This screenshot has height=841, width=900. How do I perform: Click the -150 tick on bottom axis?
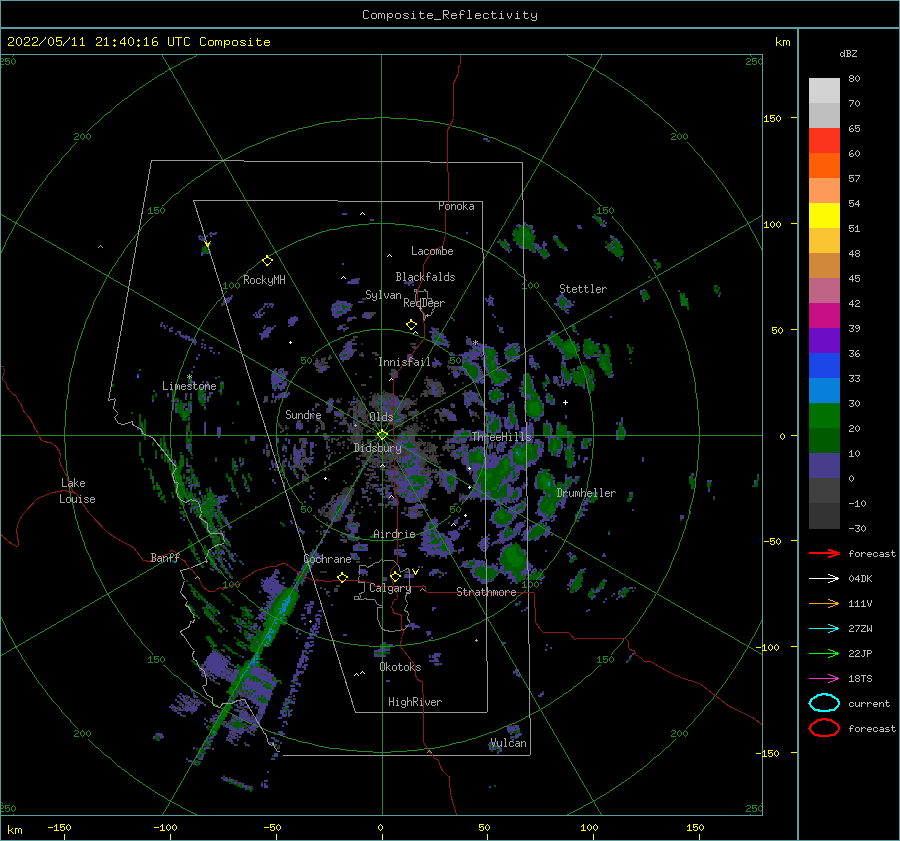click(59, 828)
